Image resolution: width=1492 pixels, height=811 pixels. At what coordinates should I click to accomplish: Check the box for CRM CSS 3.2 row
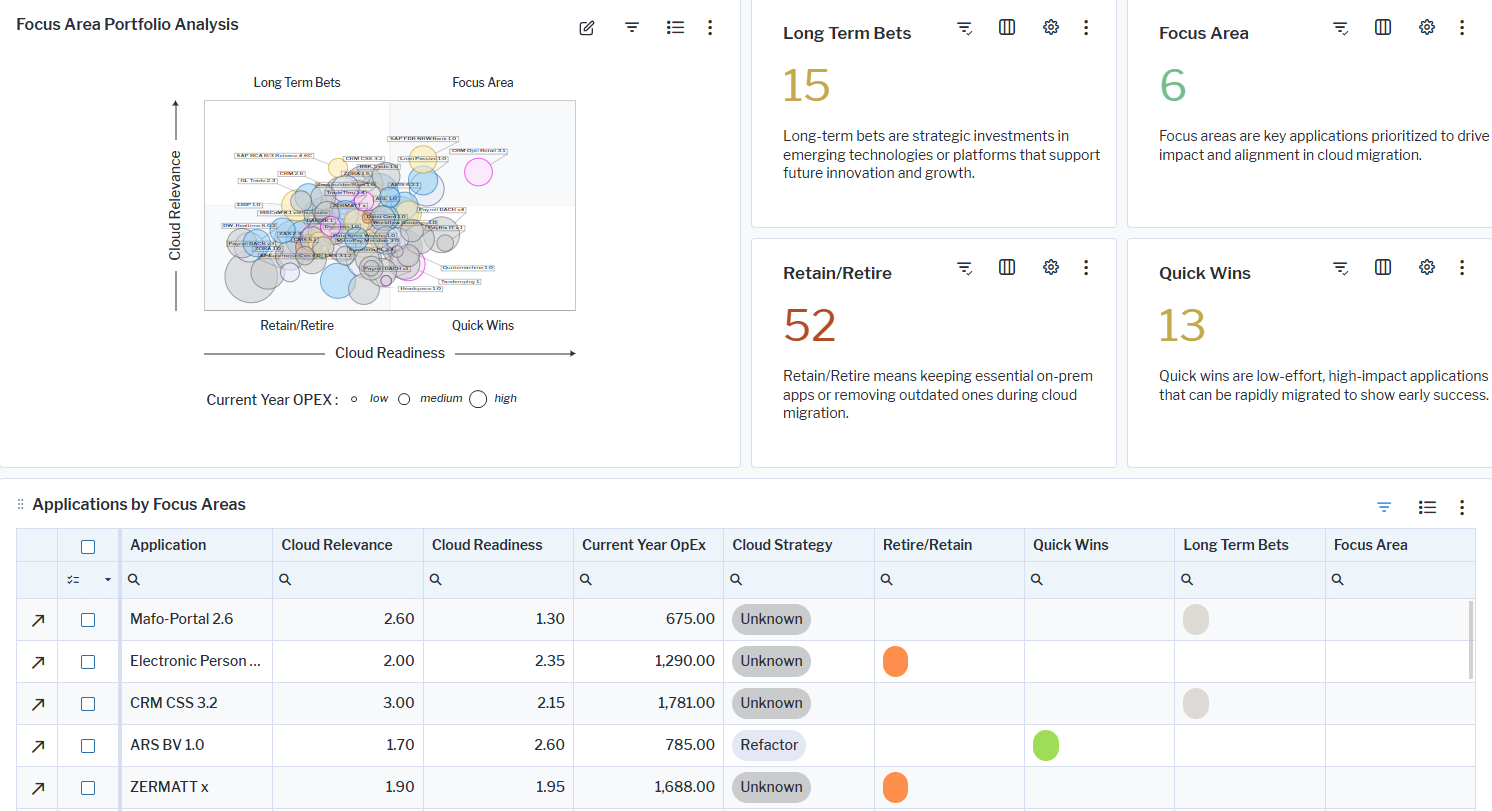pyautogui.click(x=88, y=704)
